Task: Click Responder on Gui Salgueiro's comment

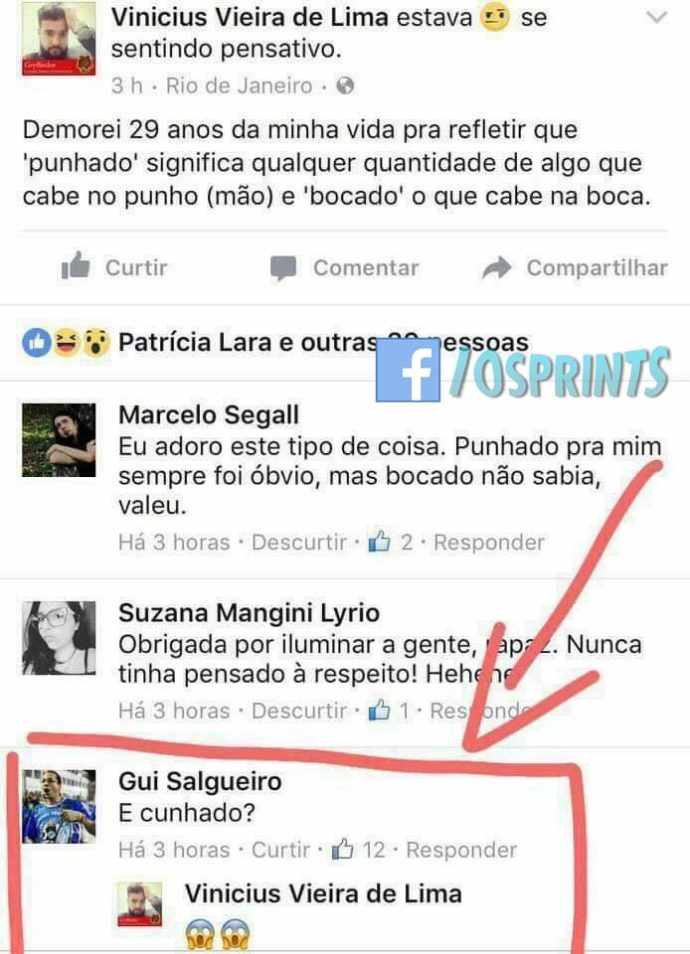Action: tap(461, 849)
